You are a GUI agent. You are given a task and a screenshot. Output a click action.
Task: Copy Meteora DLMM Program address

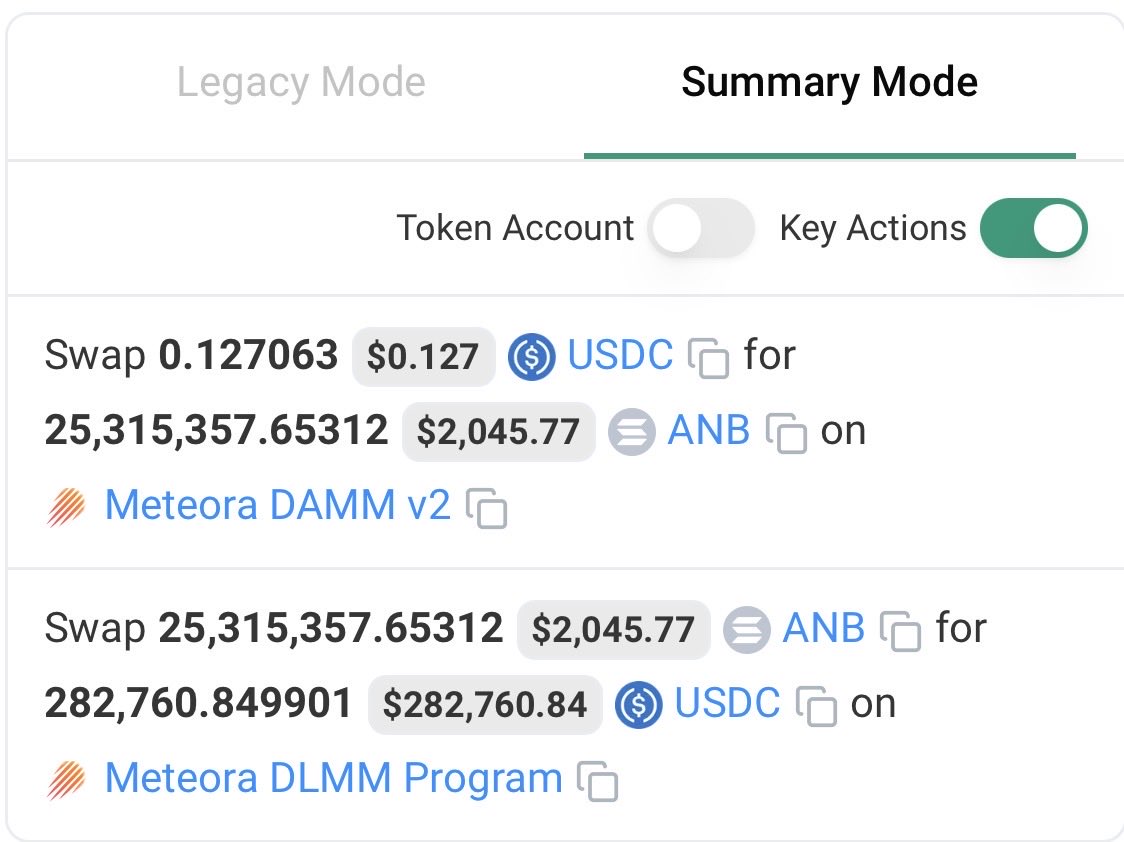tap(598, 780)
